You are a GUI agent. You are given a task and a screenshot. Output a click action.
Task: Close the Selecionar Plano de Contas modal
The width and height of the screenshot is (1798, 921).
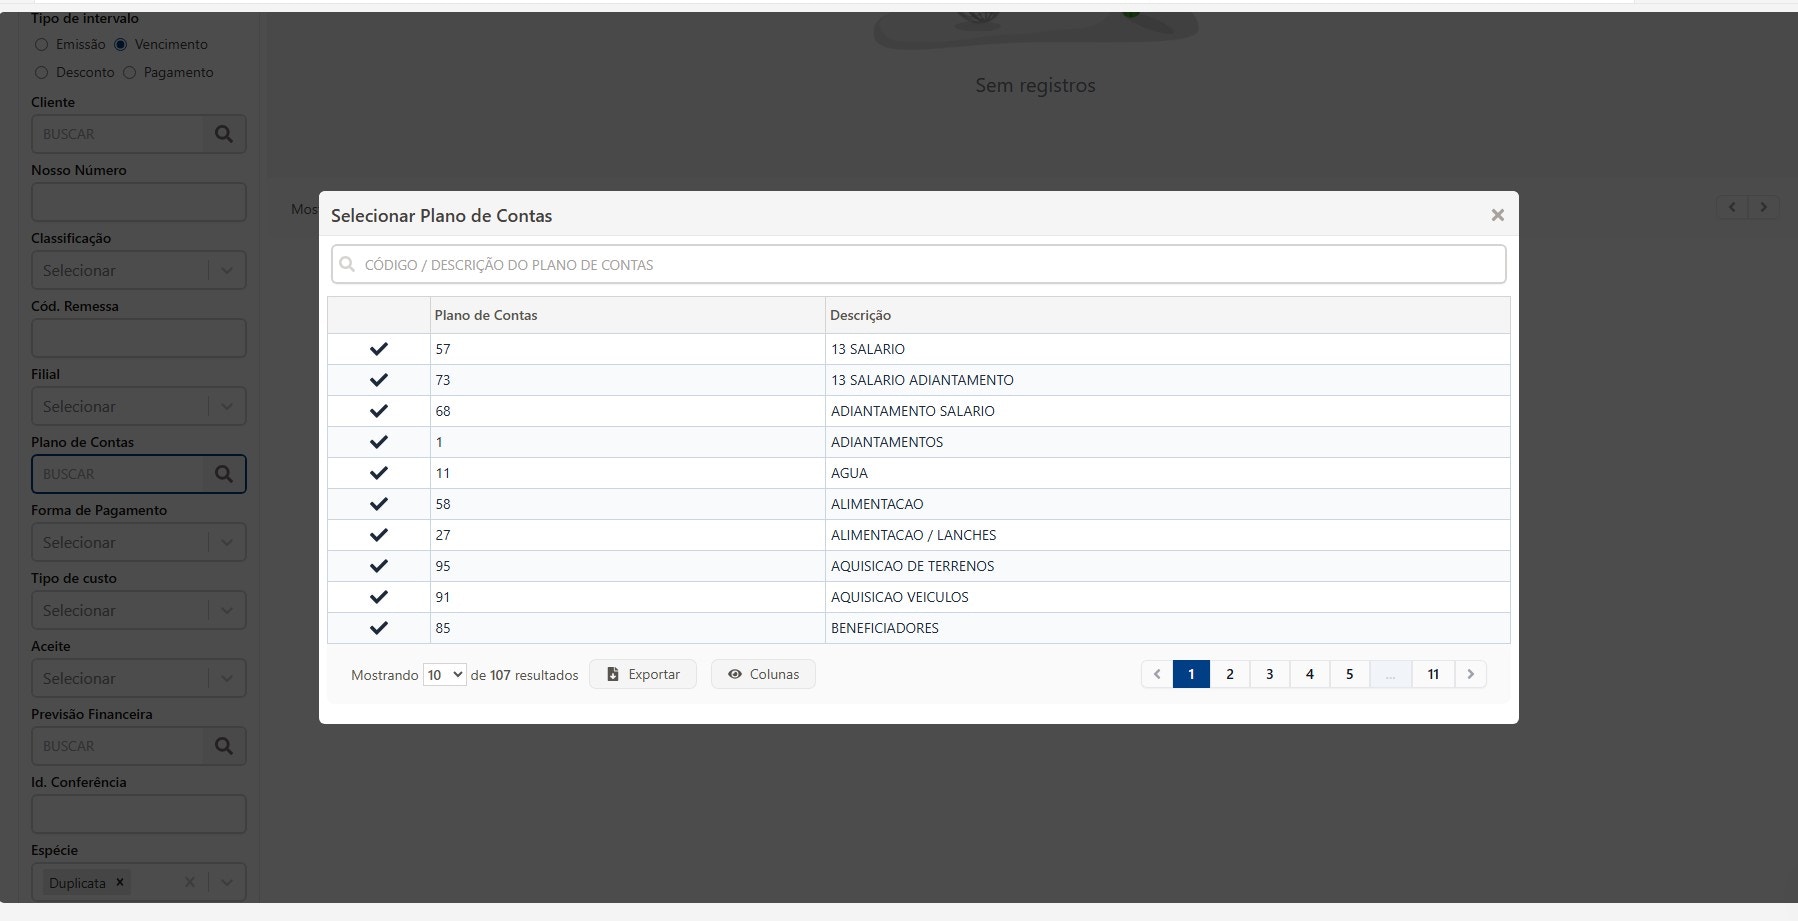tap(1497, 214)
